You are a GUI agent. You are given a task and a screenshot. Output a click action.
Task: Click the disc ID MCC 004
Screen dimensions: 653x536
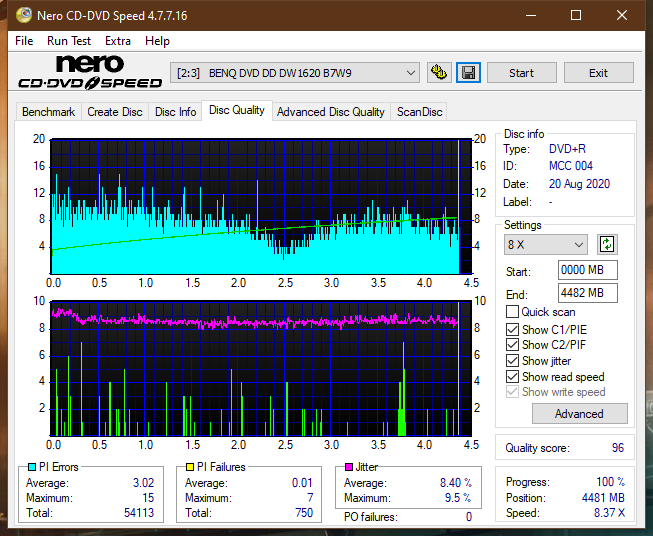click(571, 166)
